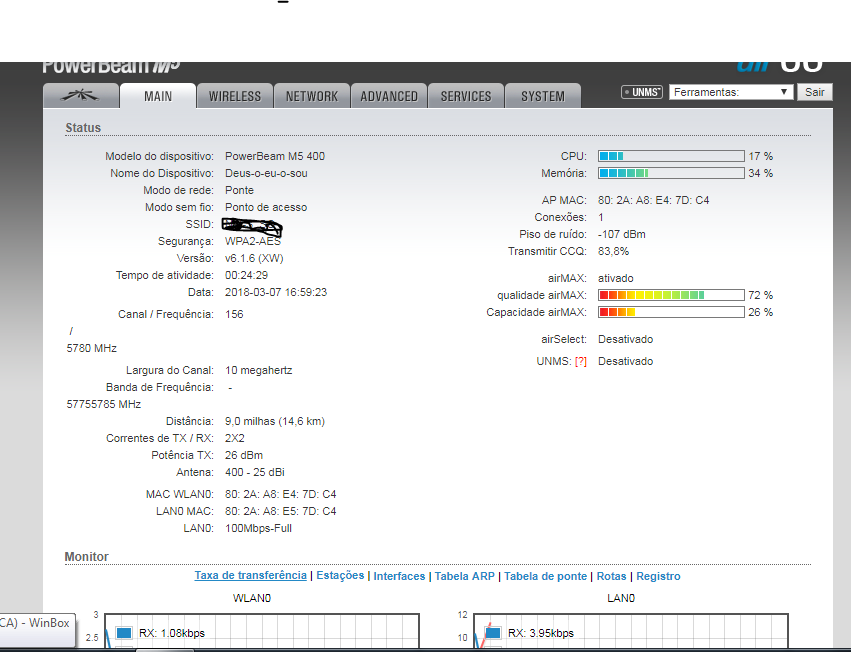Click uptime value 00:24:29
Viewport: 851px width, 652px height.
click(246, 275)
